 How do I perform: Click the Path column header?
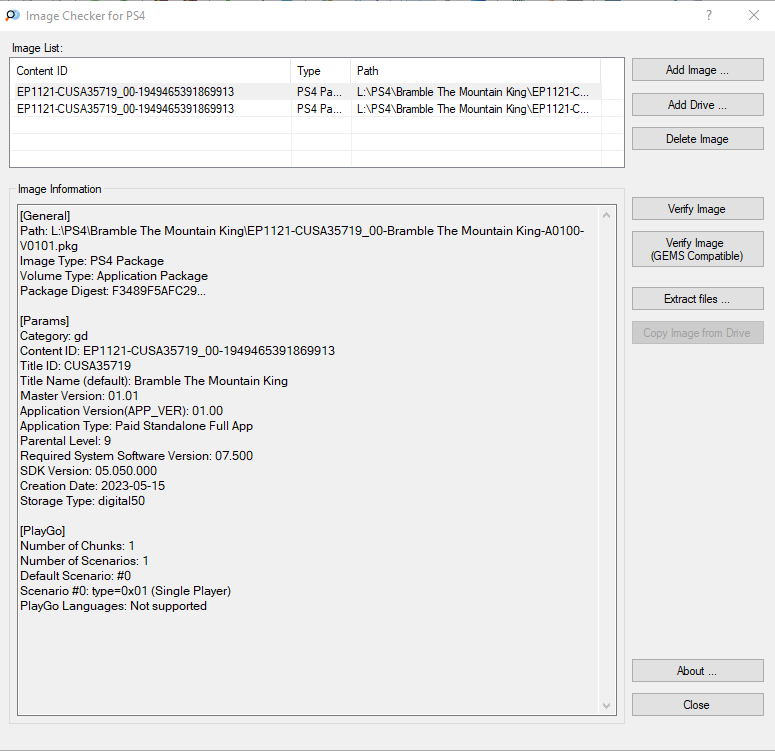(x=475, y=71)
